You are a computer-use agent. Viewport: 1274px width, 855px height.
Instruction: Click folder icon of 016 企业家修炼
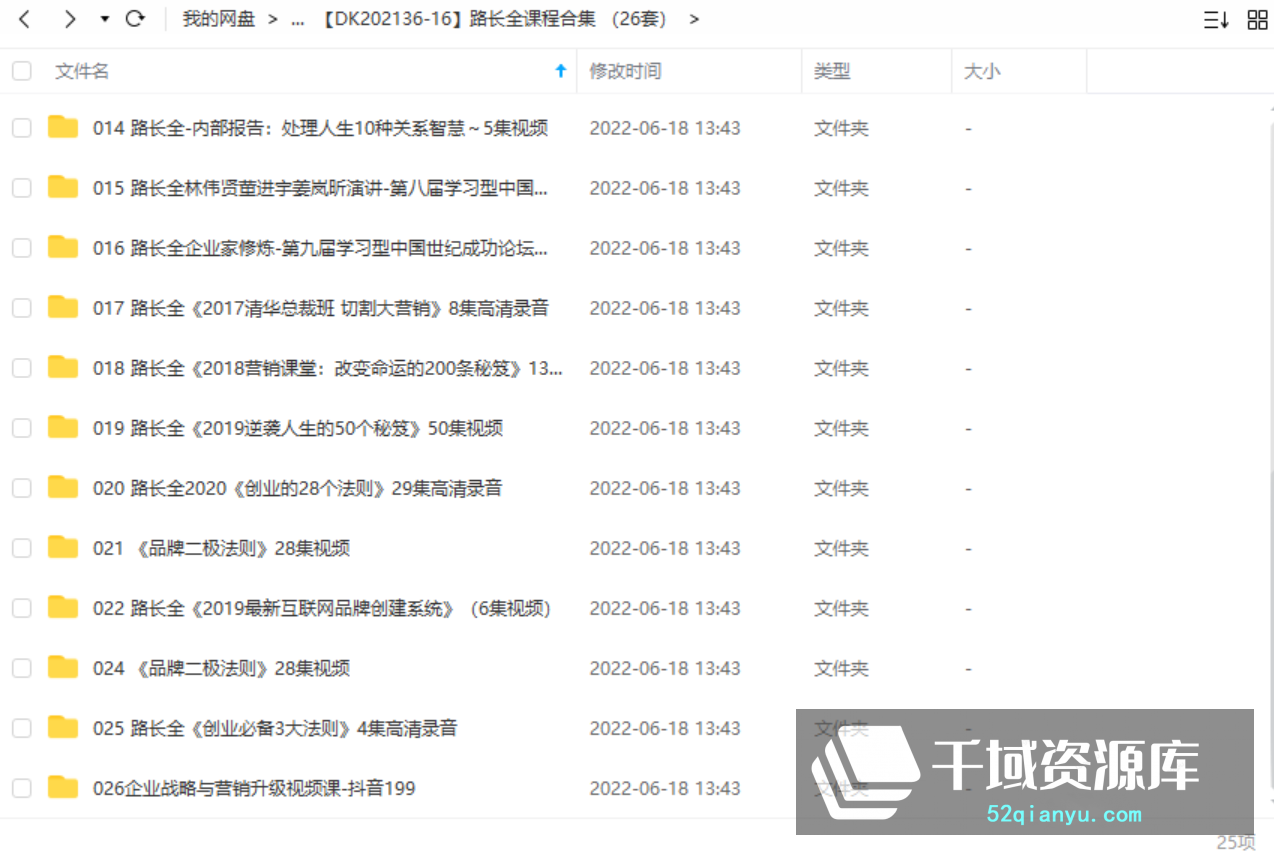point(63,247)
